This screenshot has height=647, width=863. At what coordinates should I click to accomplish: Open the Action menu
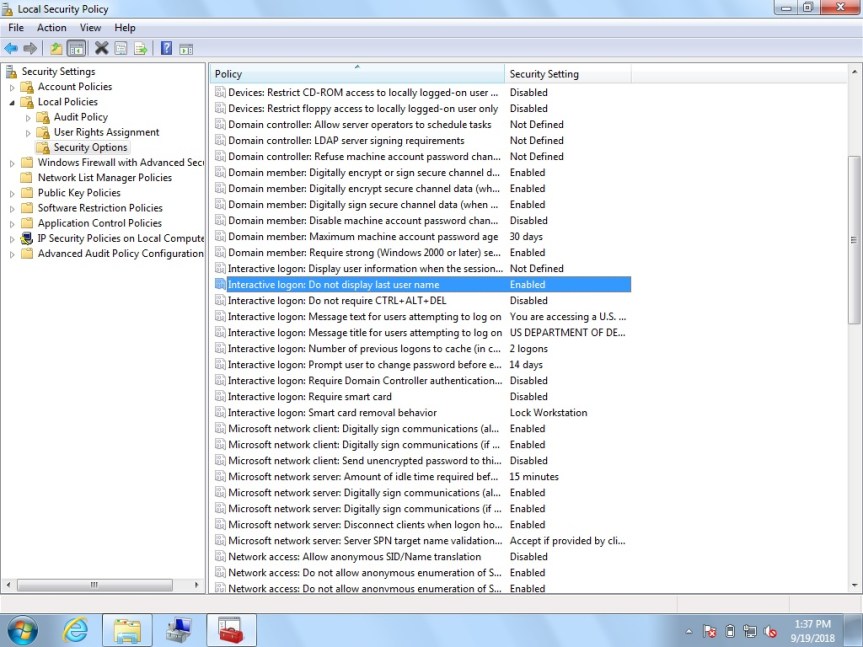[x=51, y=28]
